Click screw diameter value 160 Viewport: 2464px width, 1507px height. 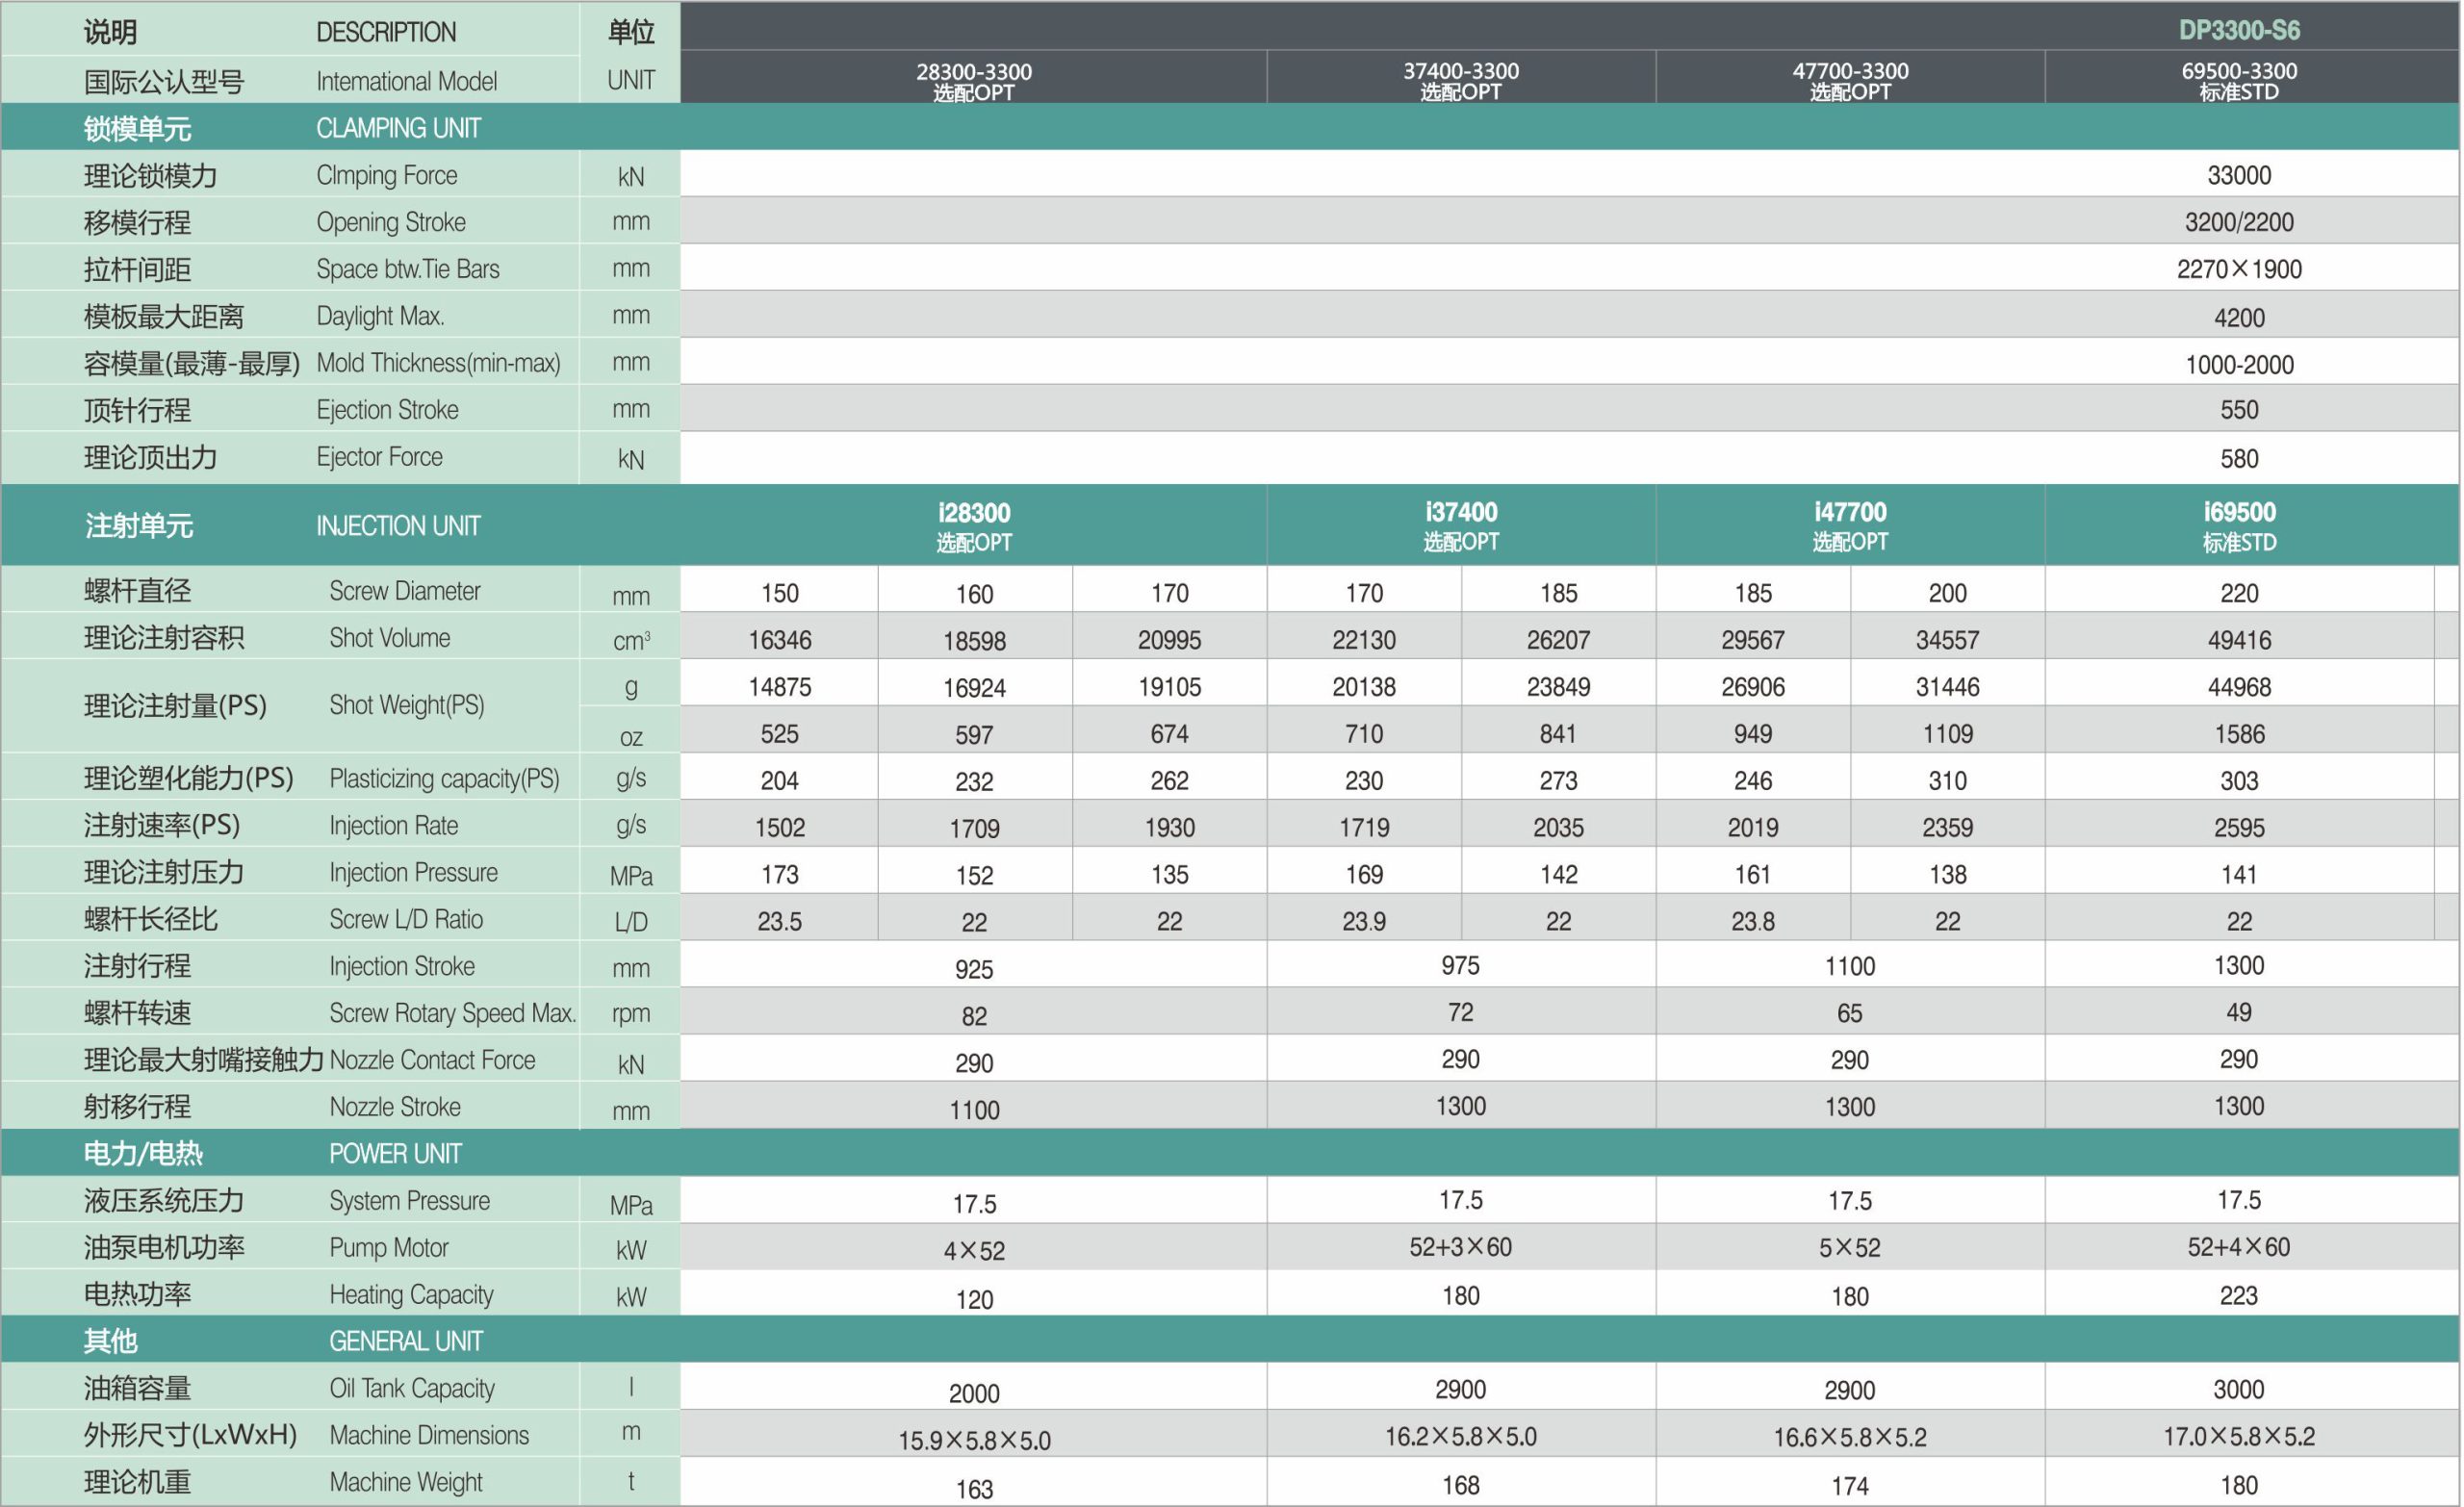[x=974, y=594]
